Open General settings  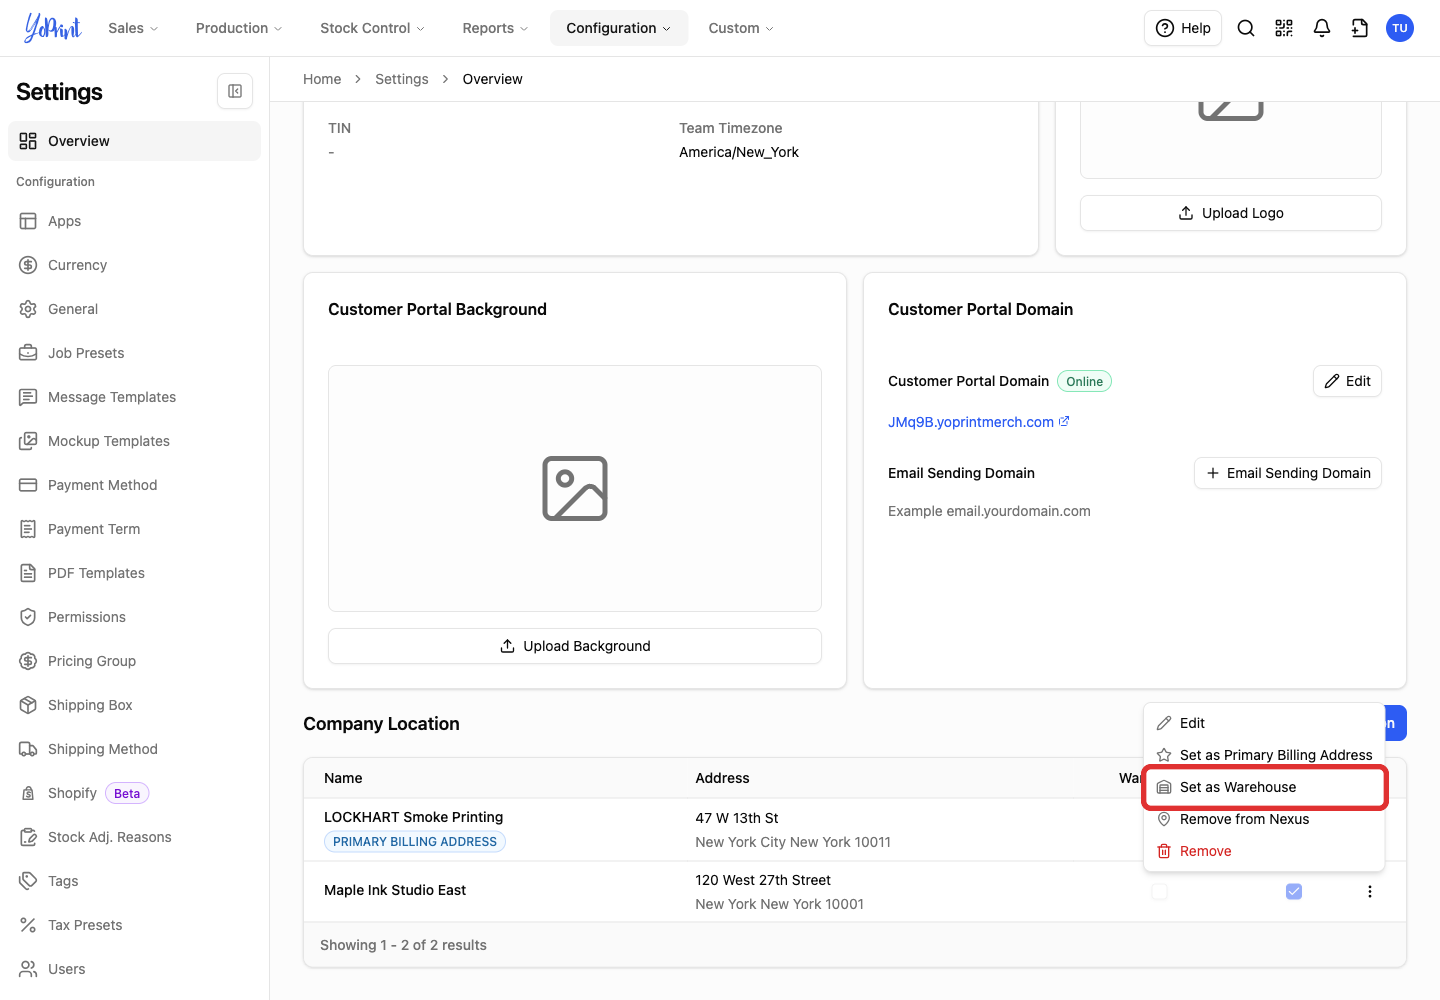(134, 309)
